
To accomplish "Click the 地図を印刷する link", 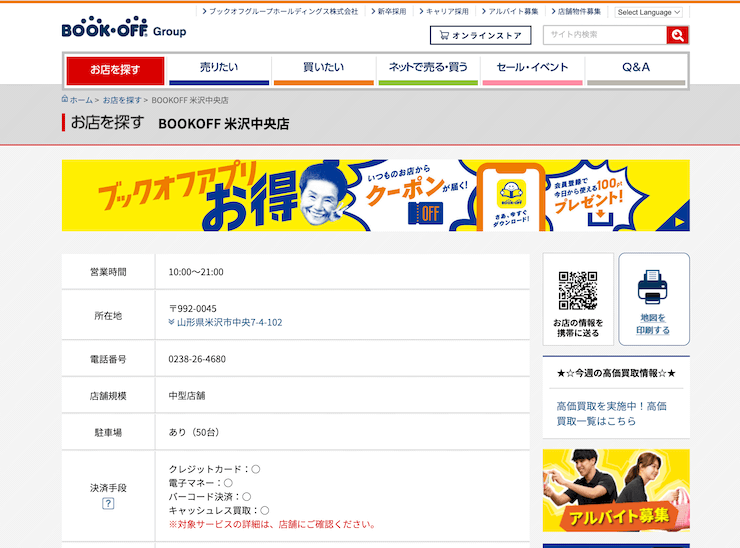I will tap(653, 324).
